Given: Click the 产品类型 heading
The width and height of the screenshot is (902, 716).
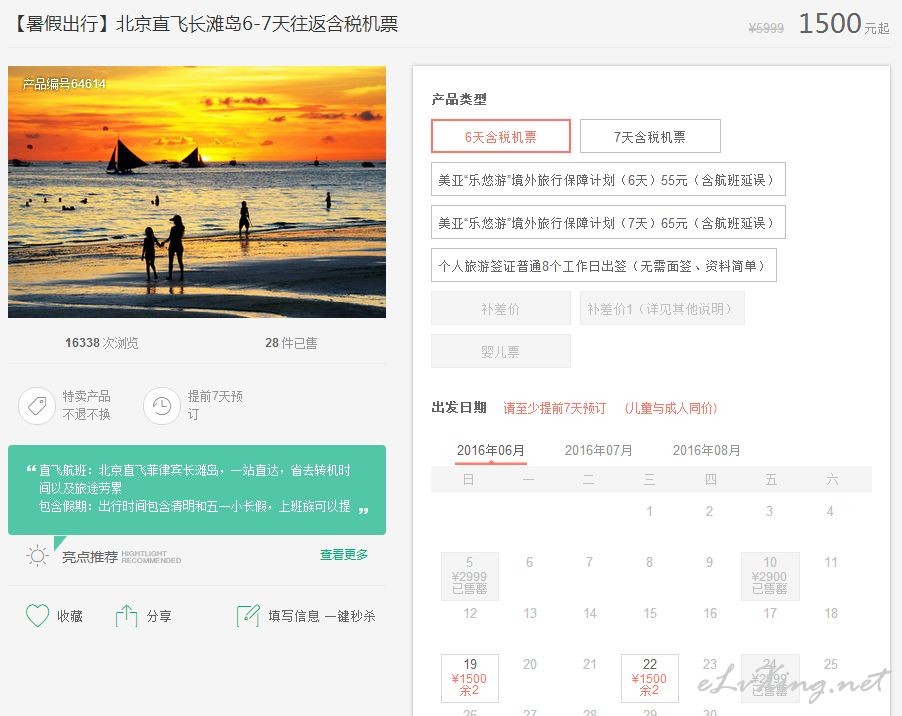Looking at the screenshot, I should pyautogui.click(x=459, y=99).
